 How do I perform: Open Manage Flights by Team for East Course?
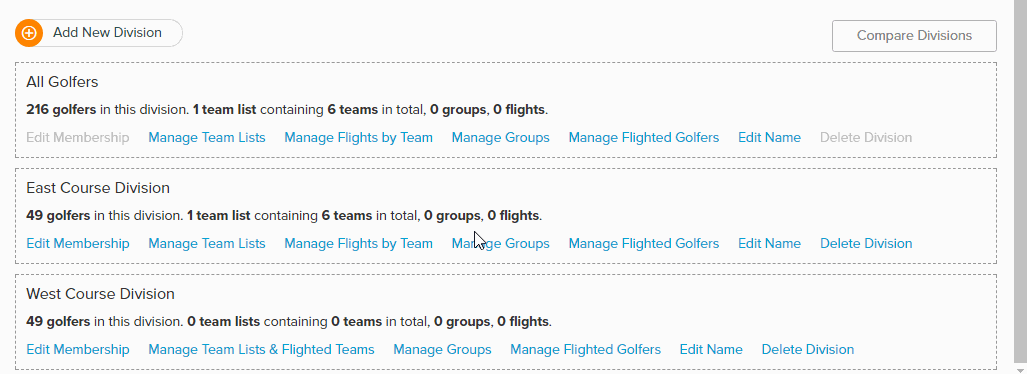[358, 244]
